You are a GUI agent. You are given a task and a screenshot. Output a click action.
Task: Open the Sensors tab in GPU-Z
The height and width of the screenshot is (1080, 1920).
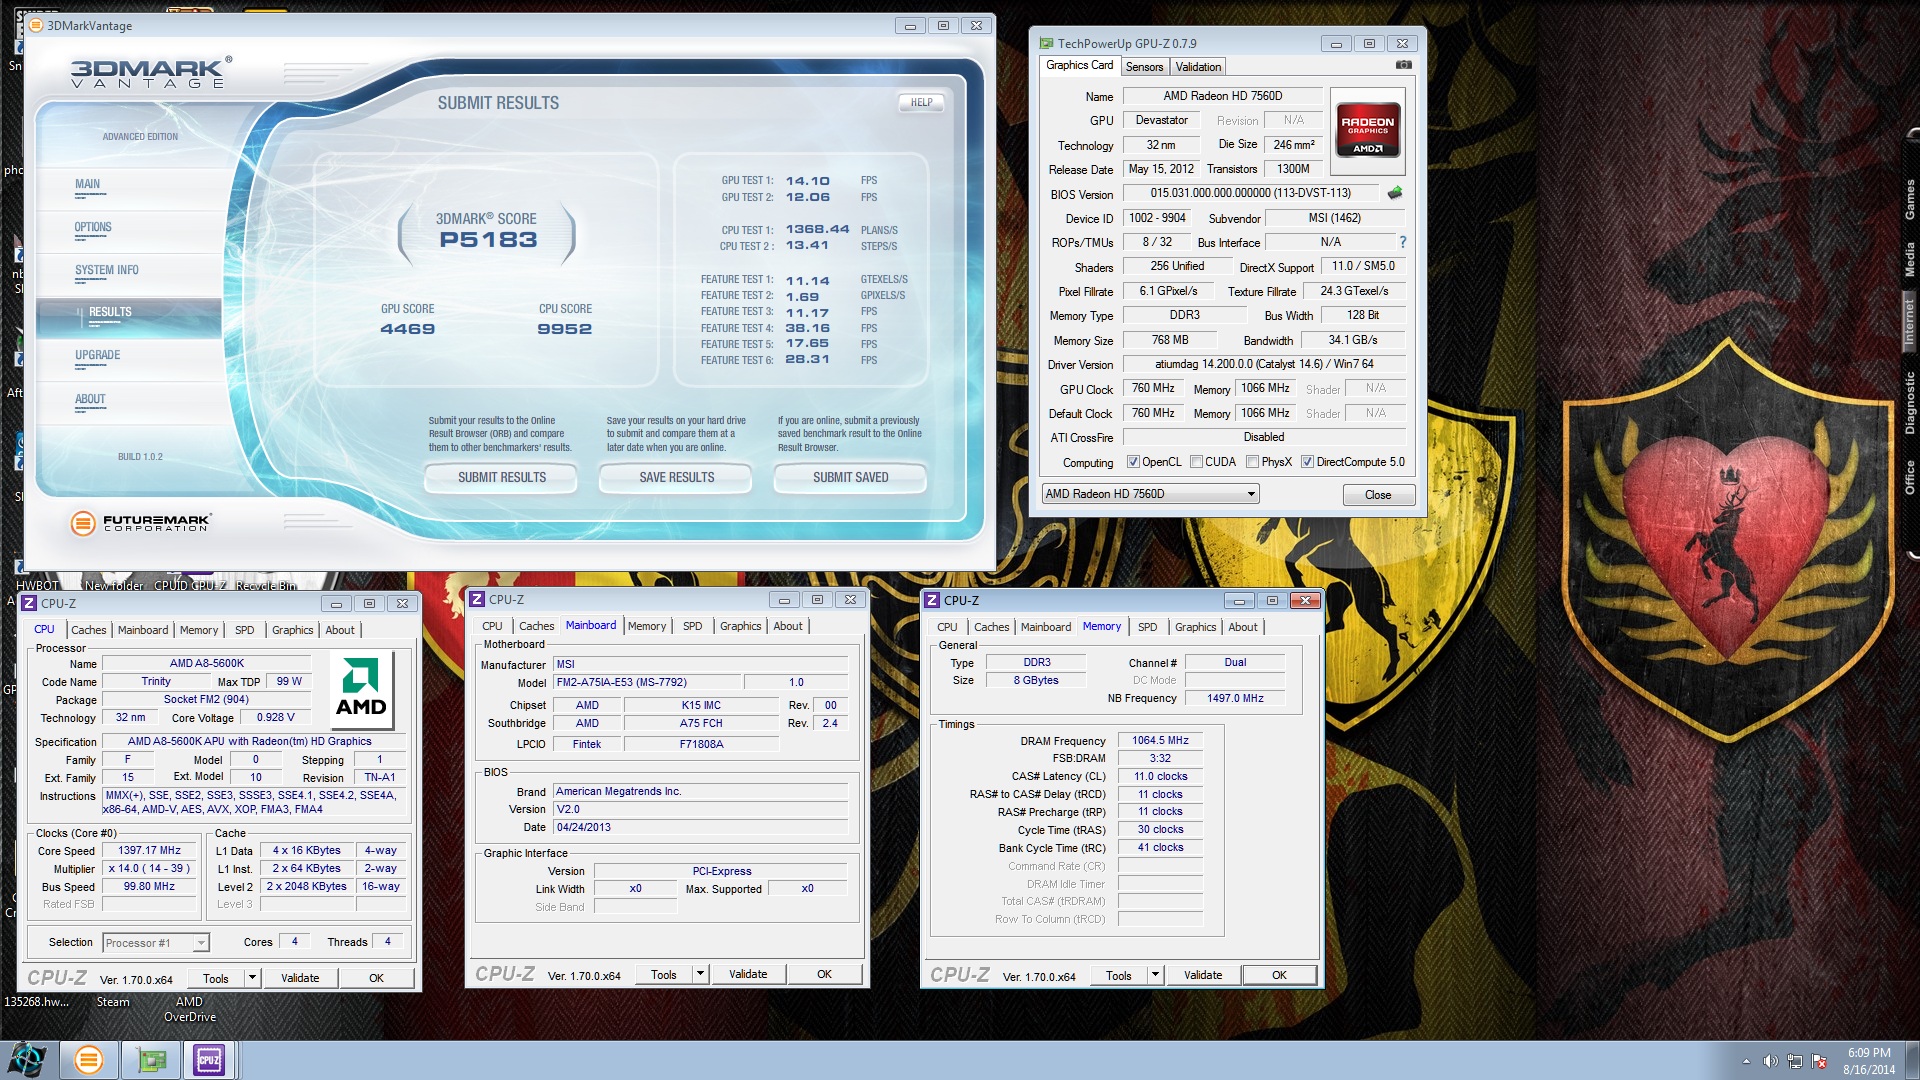pos(1144,67)
